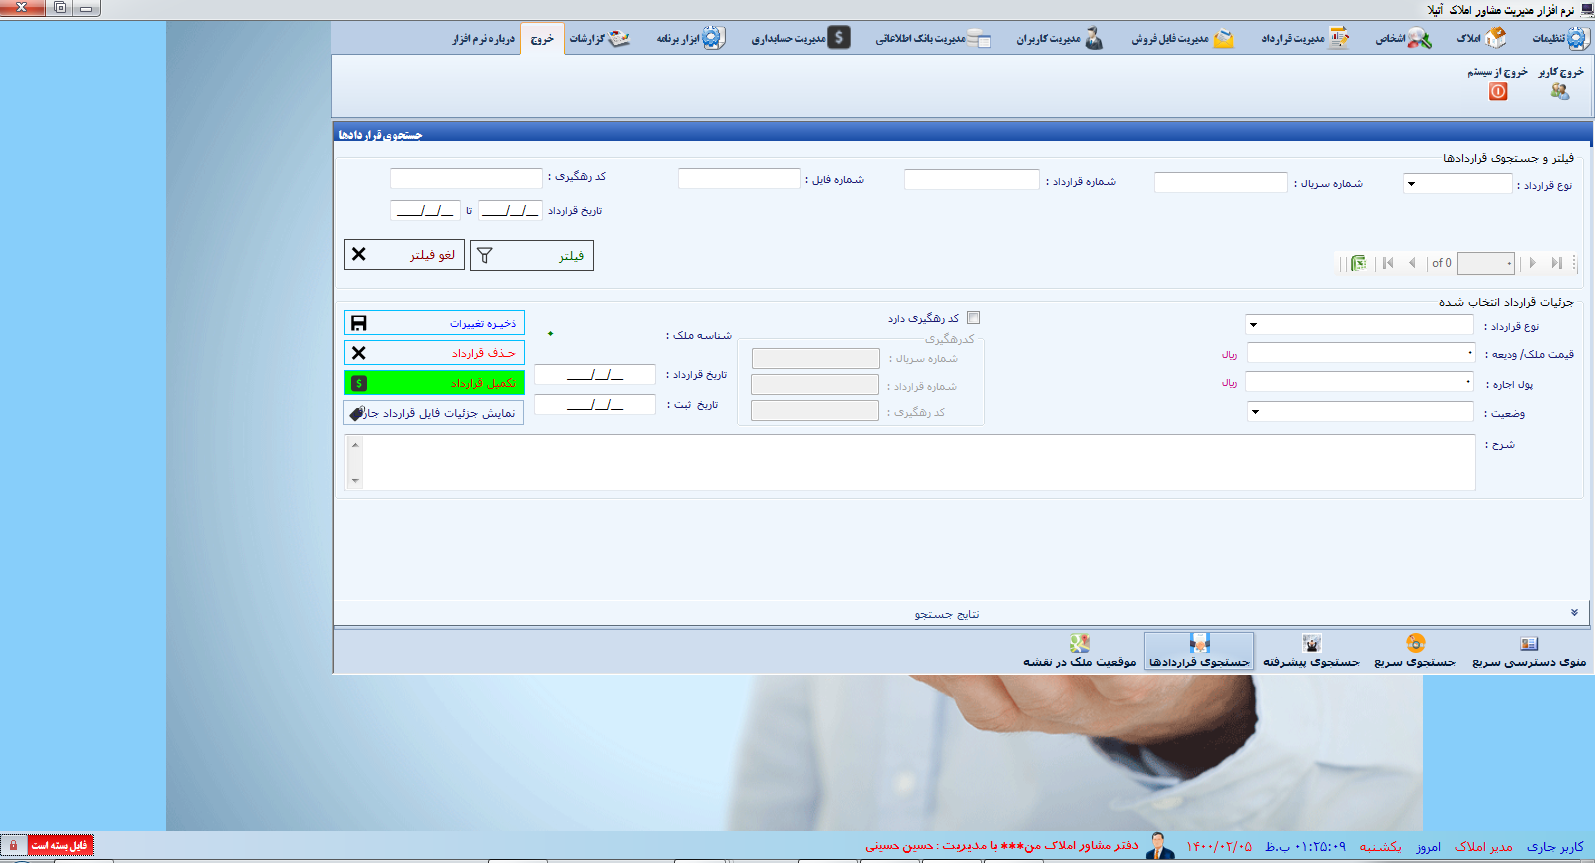Toggle the کد رهگیری دارد checkbox
This screenshot has width=1595, height=863.
click(974, 318)
